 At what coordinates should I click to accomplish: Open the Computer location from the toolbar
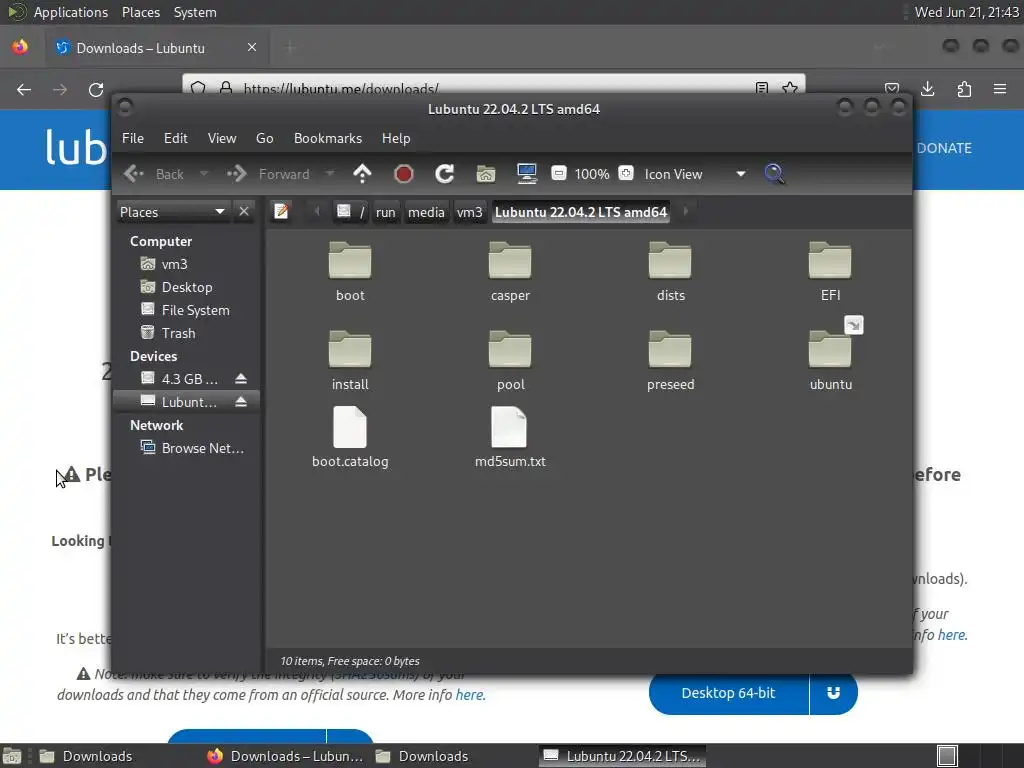[526, 174]
